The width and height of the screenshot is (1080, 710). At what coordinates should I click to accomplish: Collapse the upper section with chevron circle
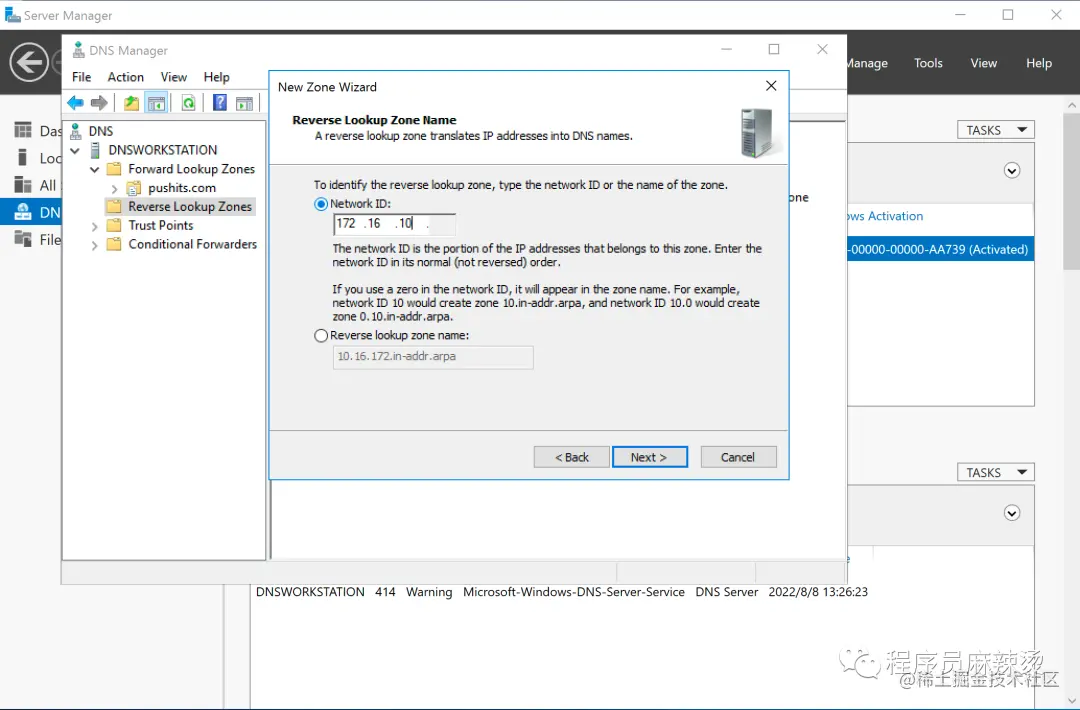1012,171
